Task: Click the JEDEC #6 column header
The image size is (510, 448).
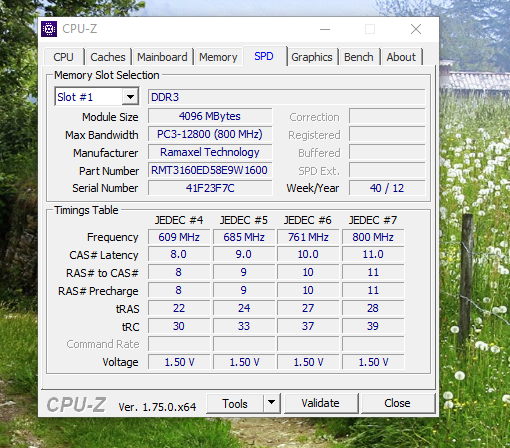Action: [308, 220]
